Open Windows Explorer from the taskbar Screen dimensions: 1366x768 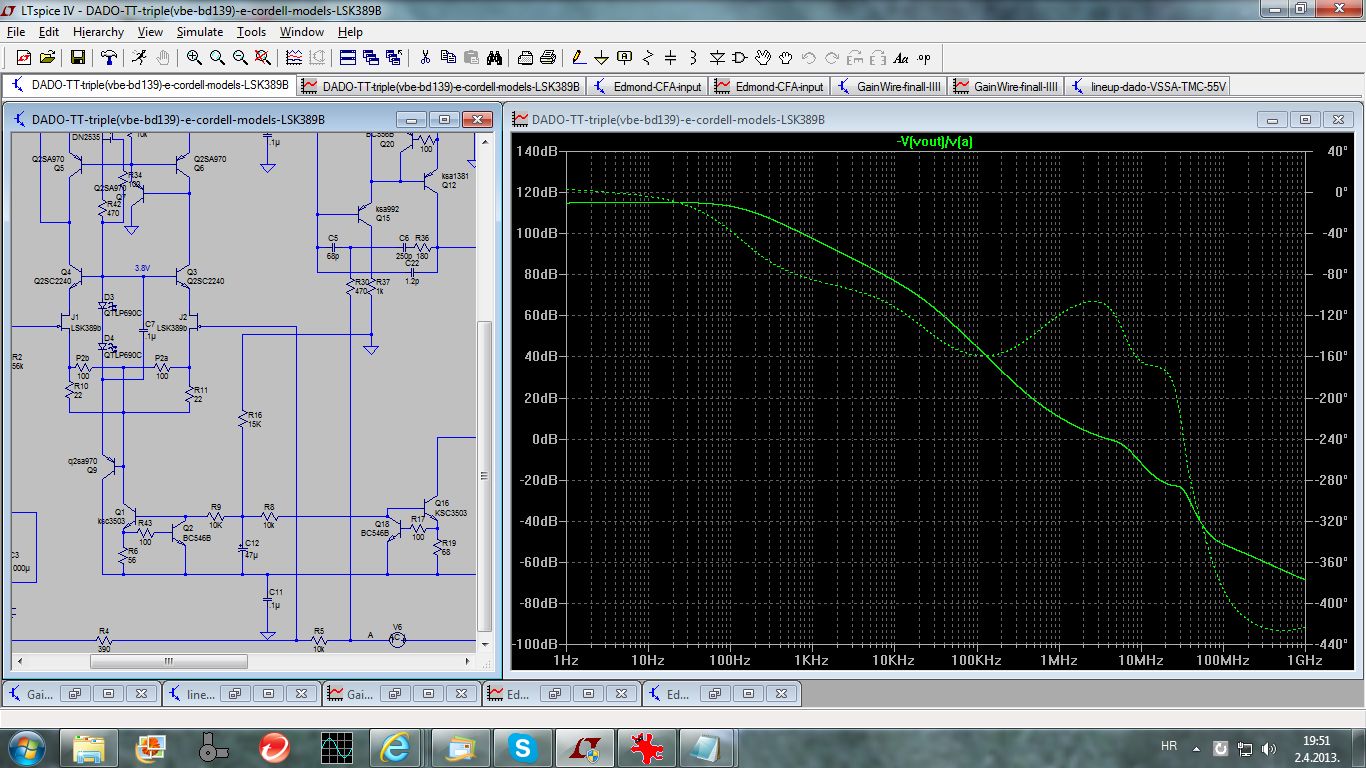[x=88, y=747]
